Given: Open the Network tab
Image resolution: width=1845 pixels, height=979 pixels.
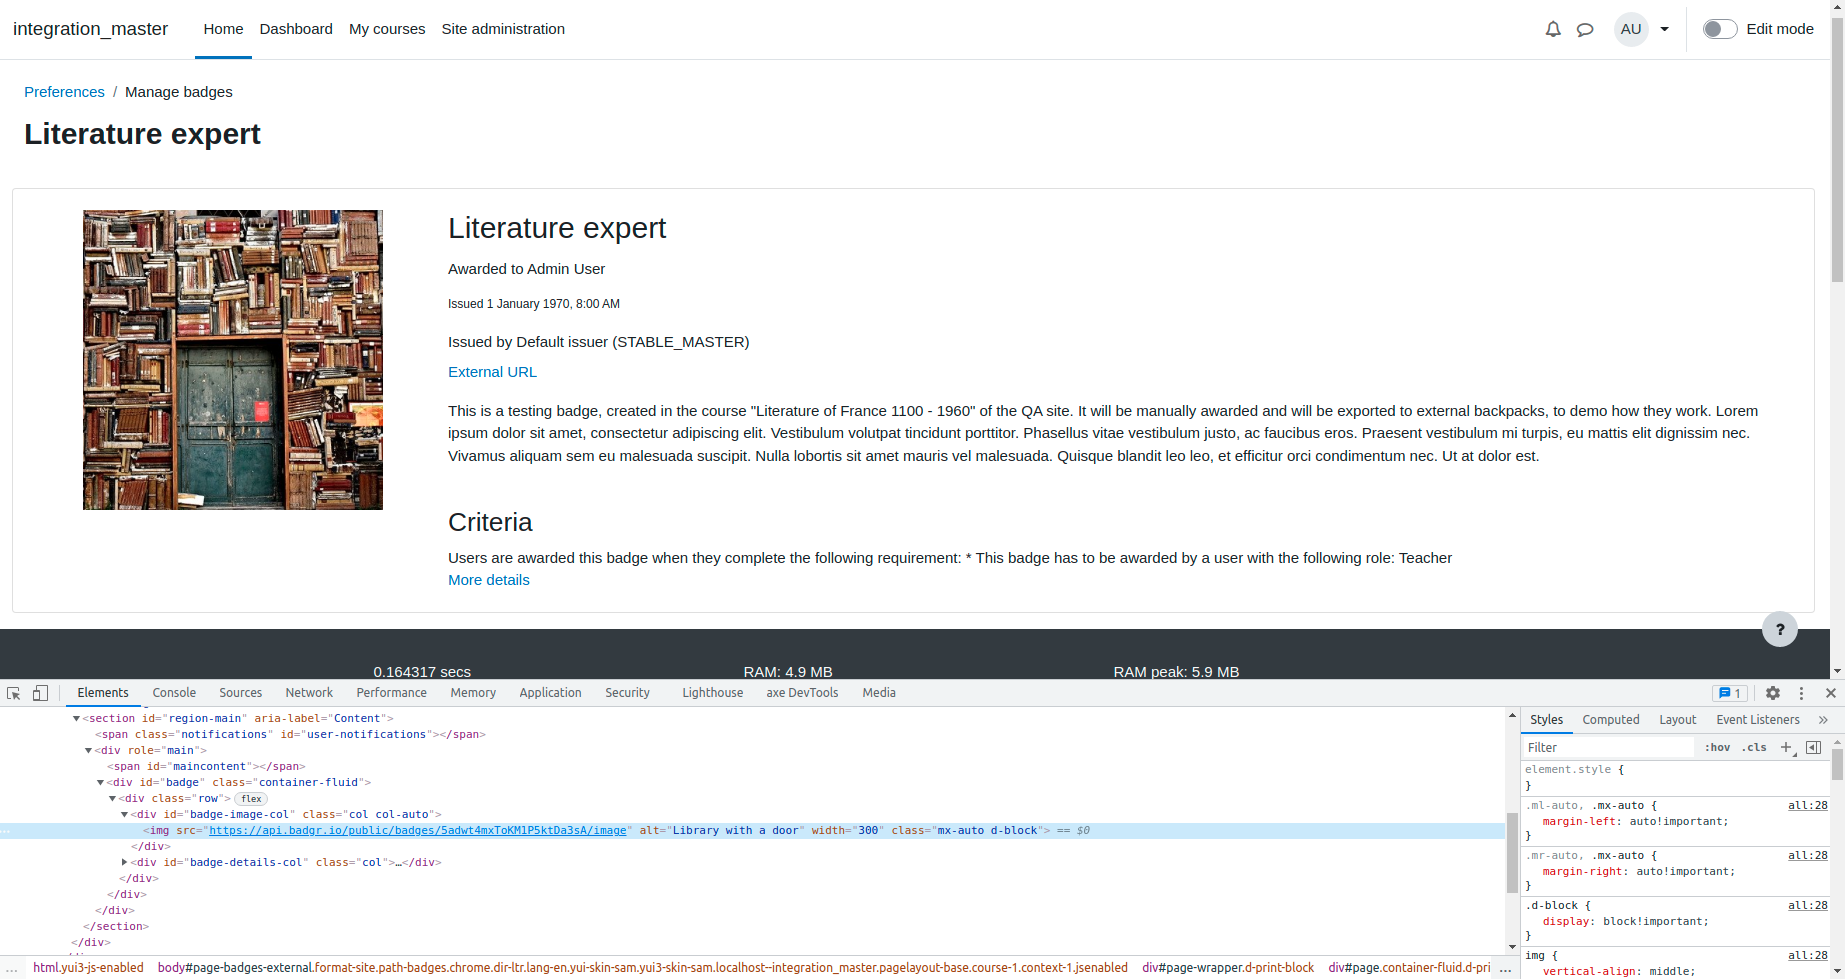Looking at the screenshot, I should 309,693.
